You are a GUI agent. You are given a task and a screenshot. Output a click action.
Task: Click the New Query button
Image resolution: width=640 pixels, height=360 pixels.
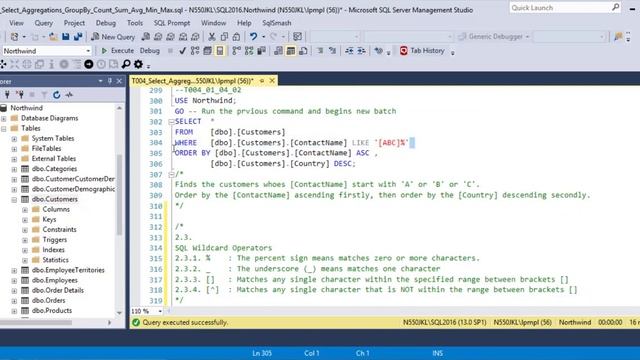[113, 37]
